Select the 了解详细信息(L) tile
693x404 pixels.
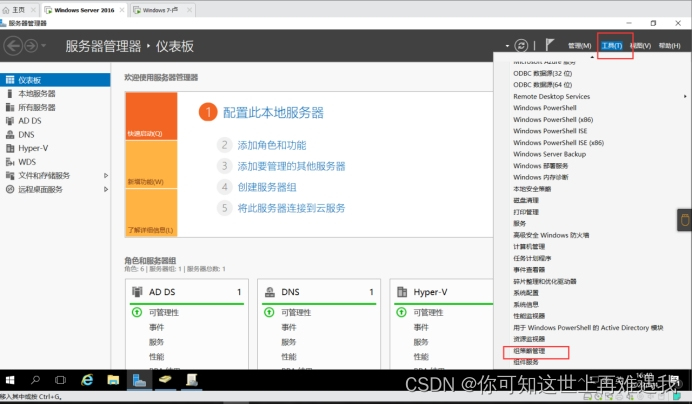152,213
